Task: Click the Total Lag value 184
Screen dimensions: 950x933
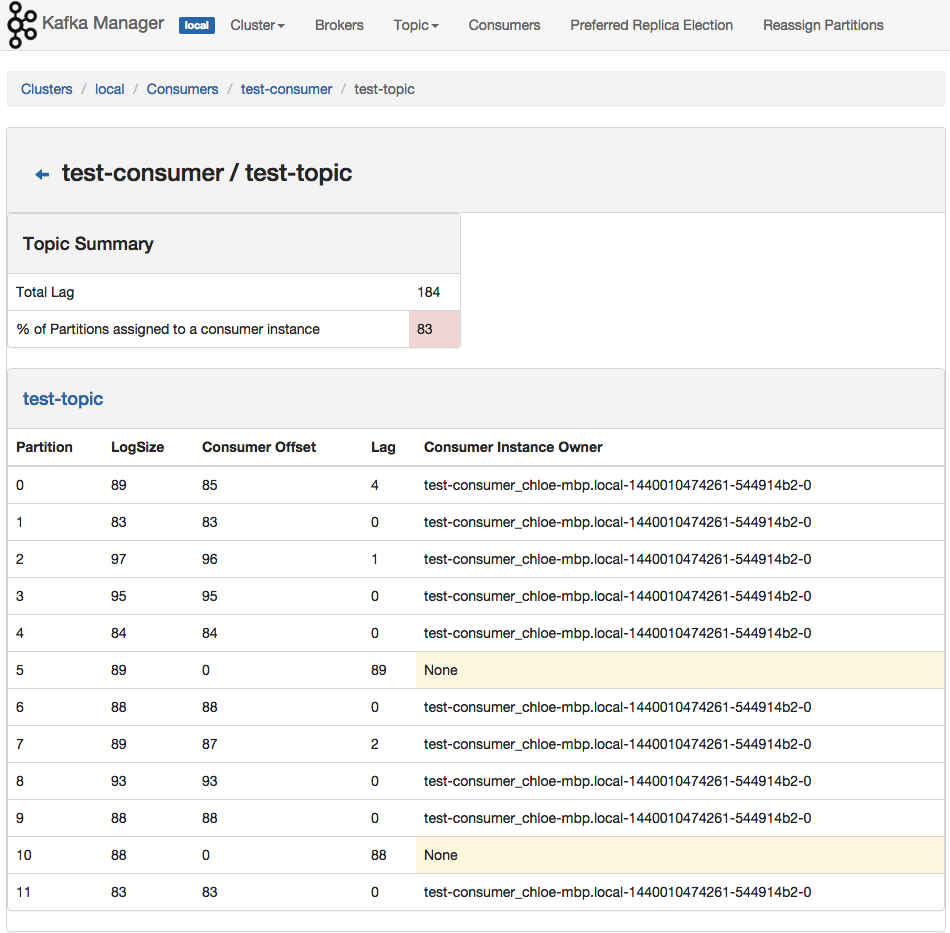Action: (429, 292)
